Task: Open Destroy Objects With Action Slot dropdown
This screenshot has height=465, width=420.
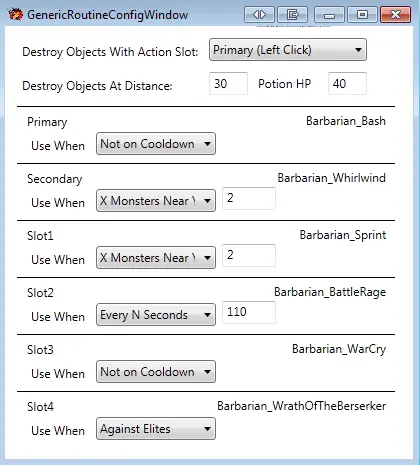Action: coord(288,50)
